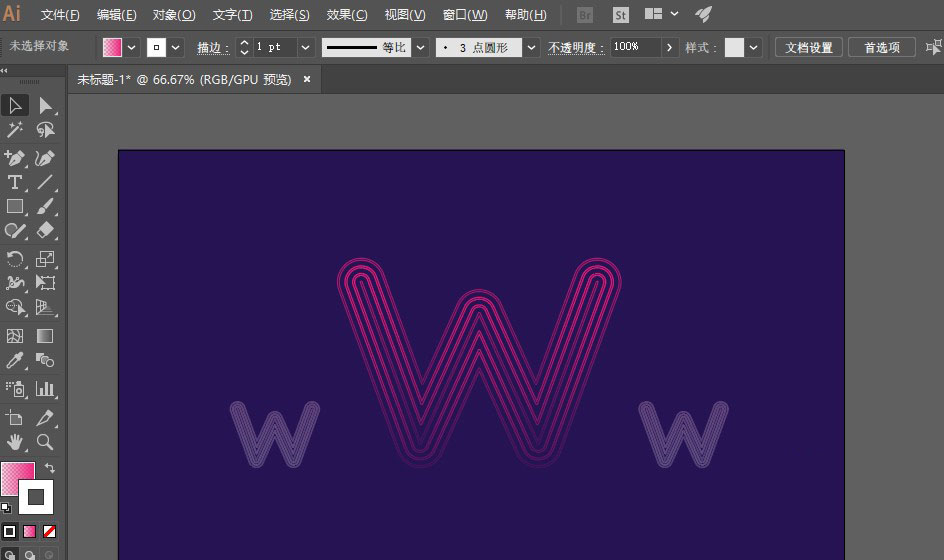Image resolution: width=944 pixels, height=560 pixels.
Task: Select the Lasso tool
Action: pyautogui.click(x=45, y=129)
